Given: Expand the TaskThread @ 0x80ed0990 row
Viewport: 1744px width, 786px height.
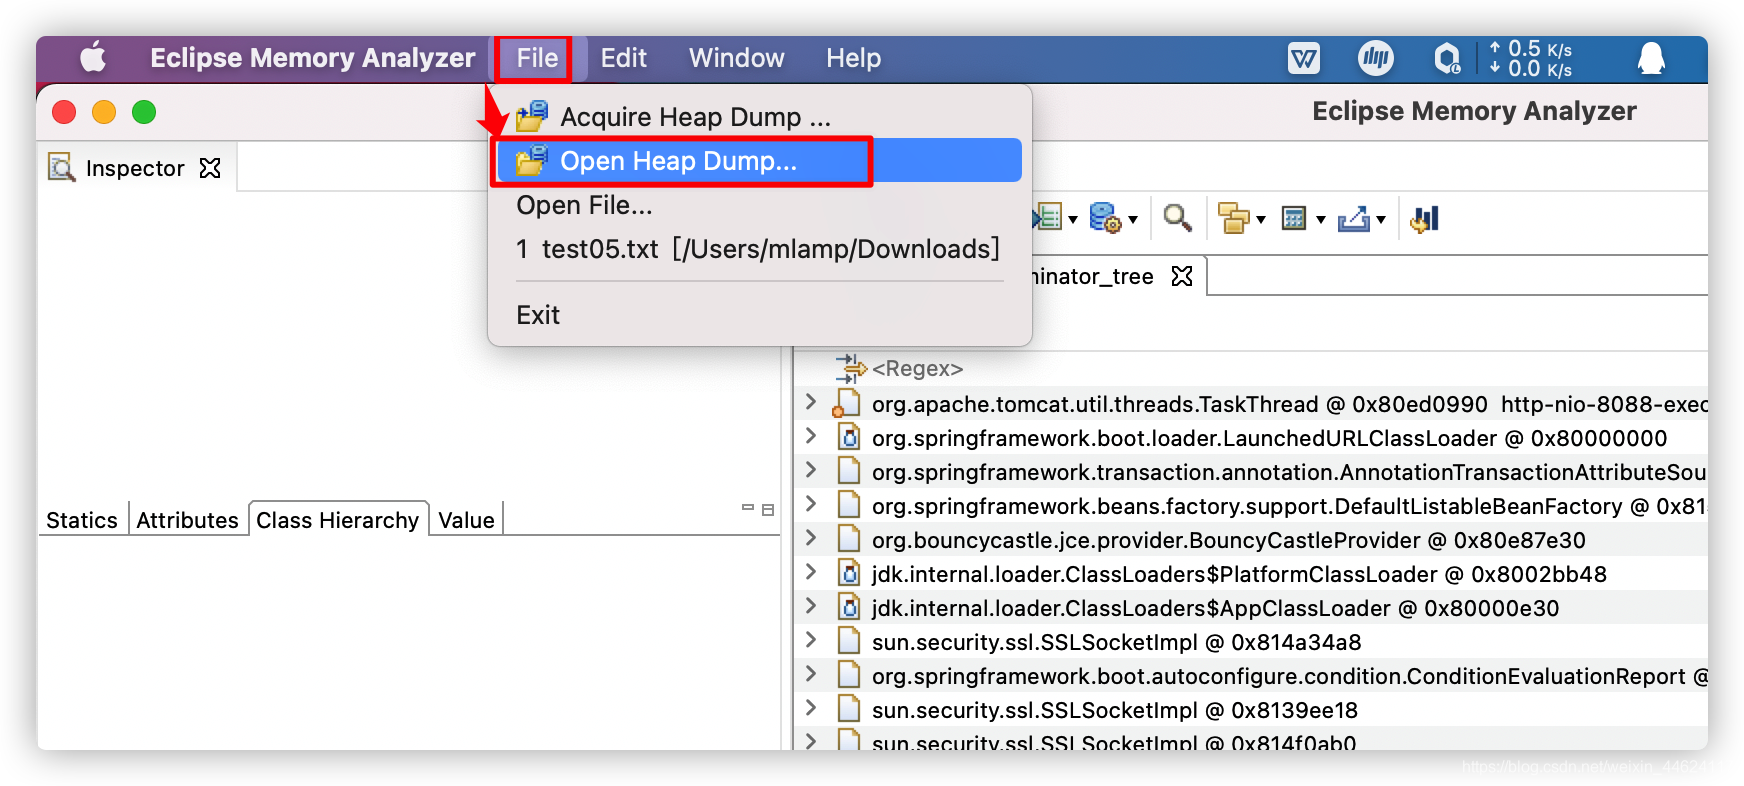Looking at the screenshot, I should tap(811, 402).
